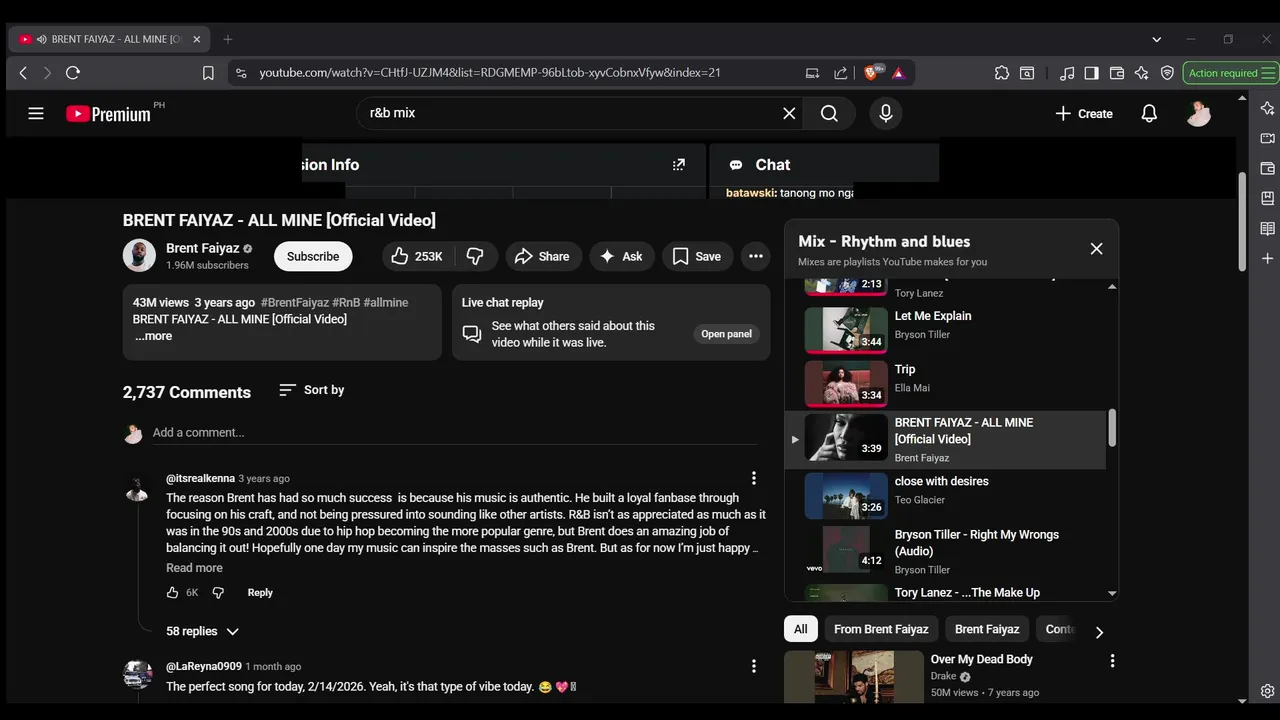Click the Add a comment field

[455, 433]
